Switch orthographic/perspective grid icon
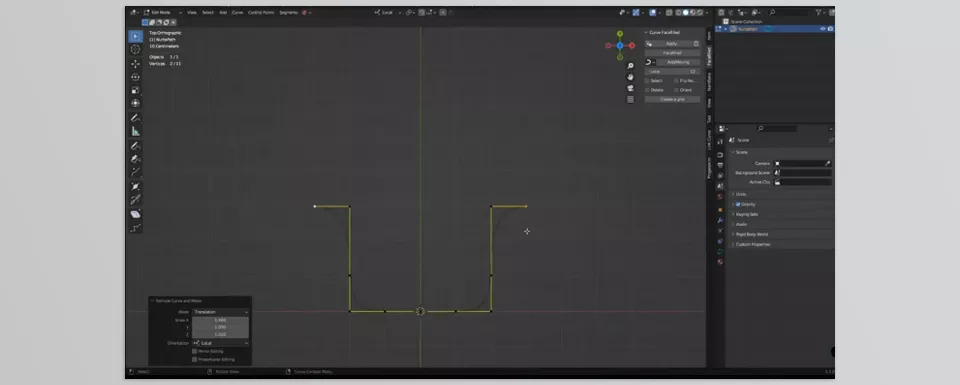 pyautogui.click(x=631, y=99)
